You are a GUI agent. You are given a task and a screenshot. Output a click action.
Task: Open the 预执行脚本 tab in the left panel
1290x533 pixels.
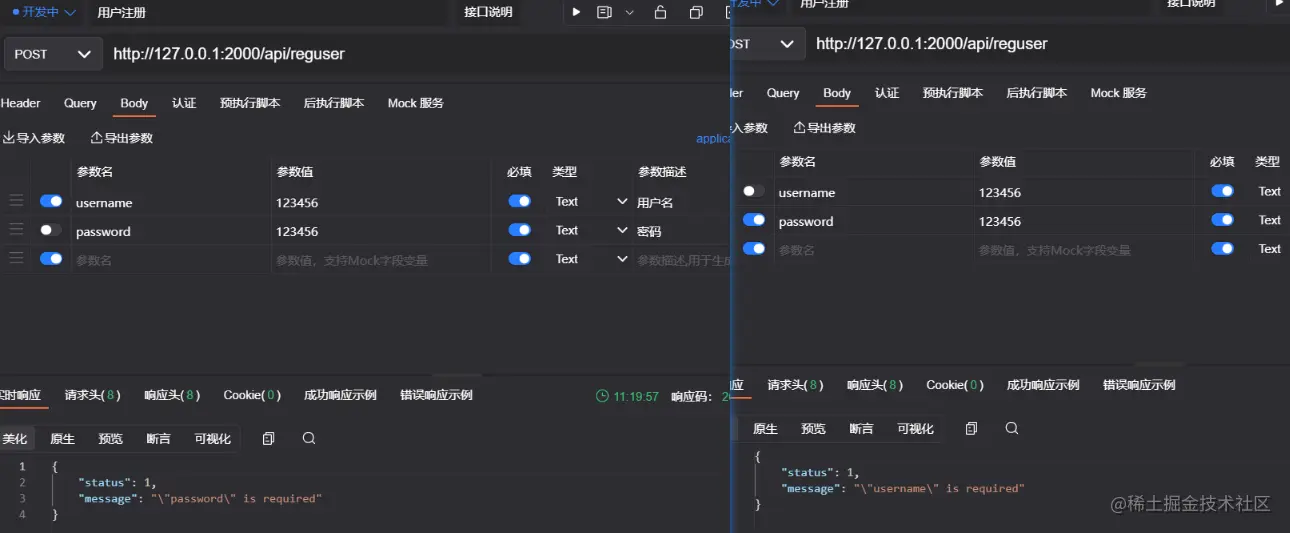click(250, 103)
